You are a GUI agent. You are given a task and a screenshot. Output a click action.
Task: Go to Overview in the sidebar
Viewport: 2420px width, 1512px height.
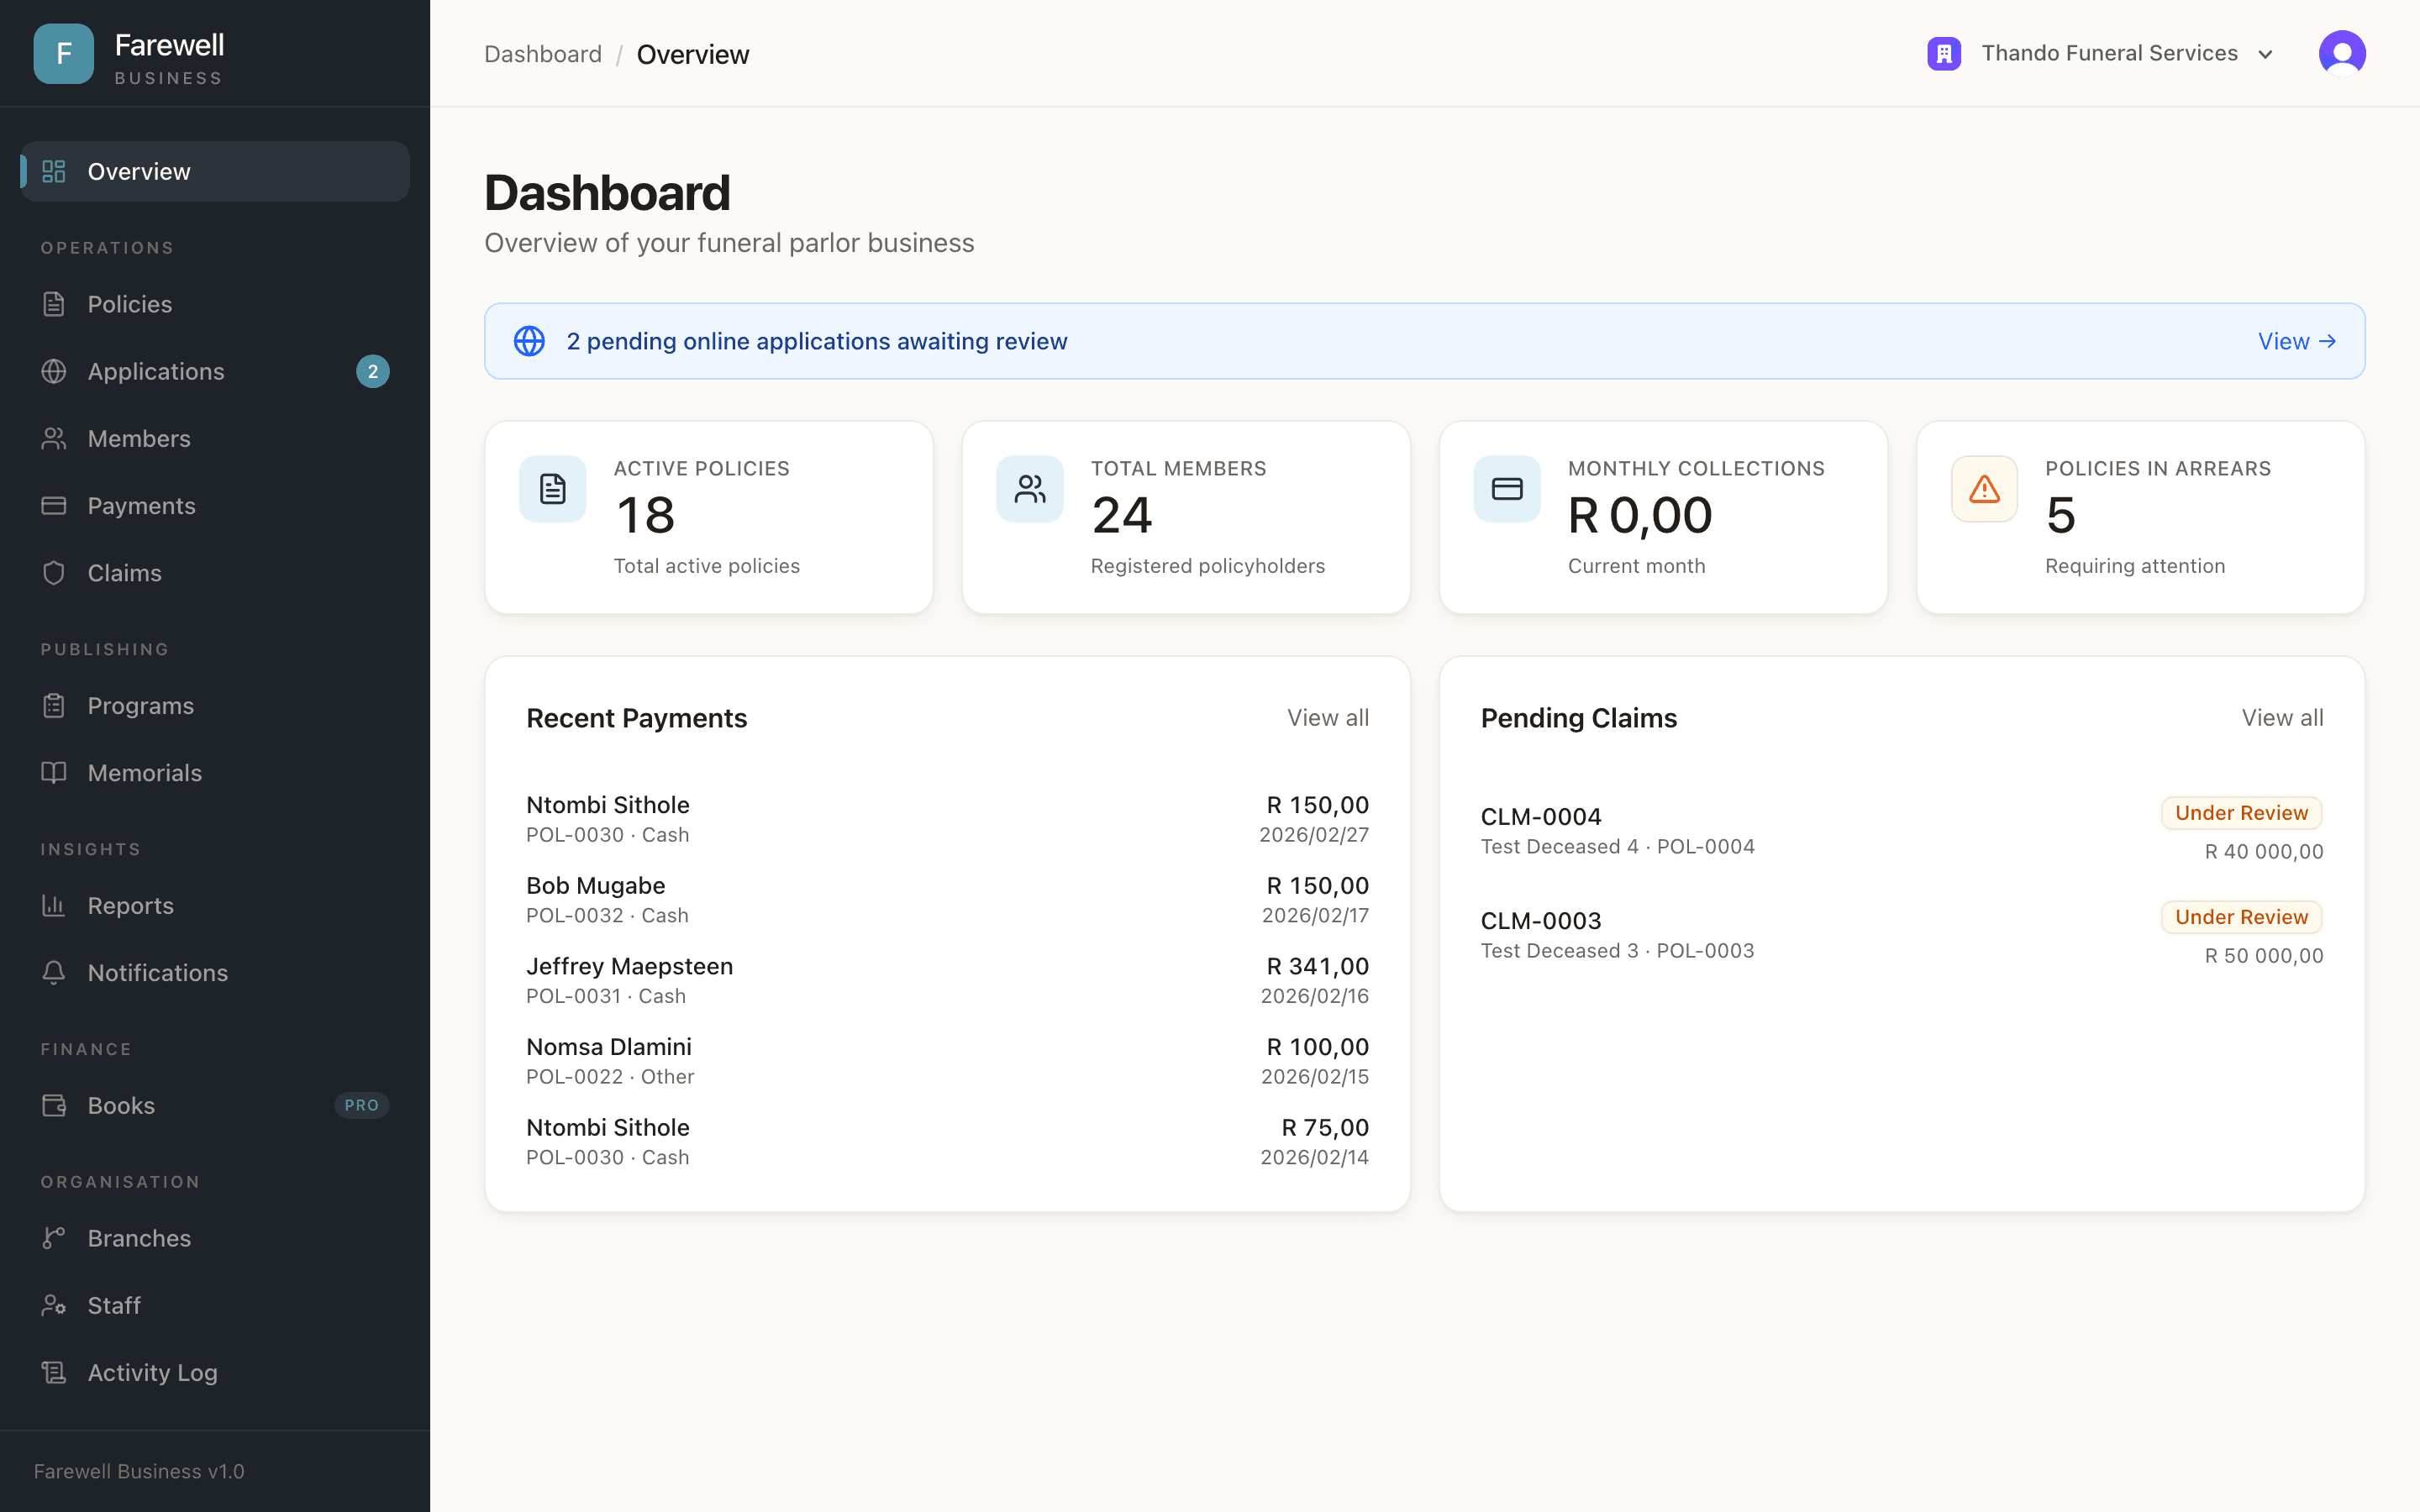point(215,172)
